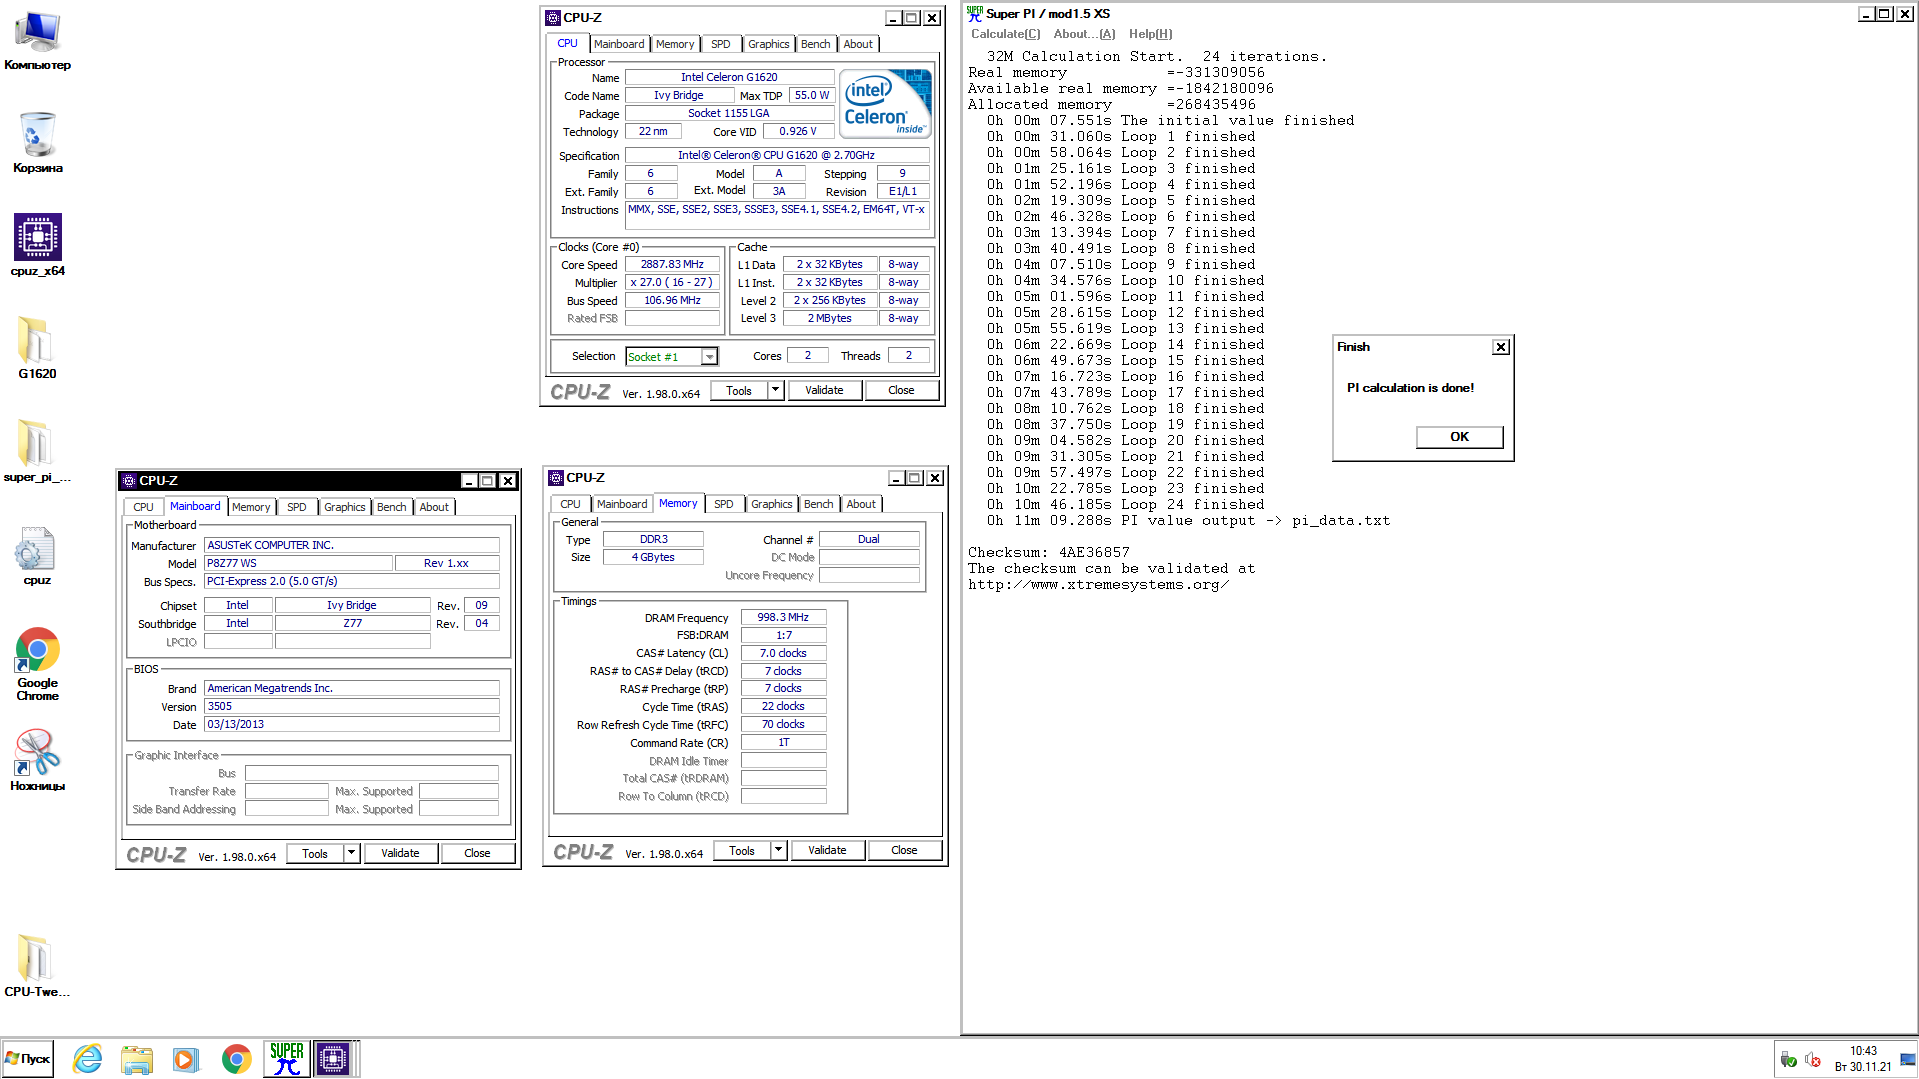1919x1079 pixels.
Task: Click Validate in the Mainboard window
Action: point(400,854)
